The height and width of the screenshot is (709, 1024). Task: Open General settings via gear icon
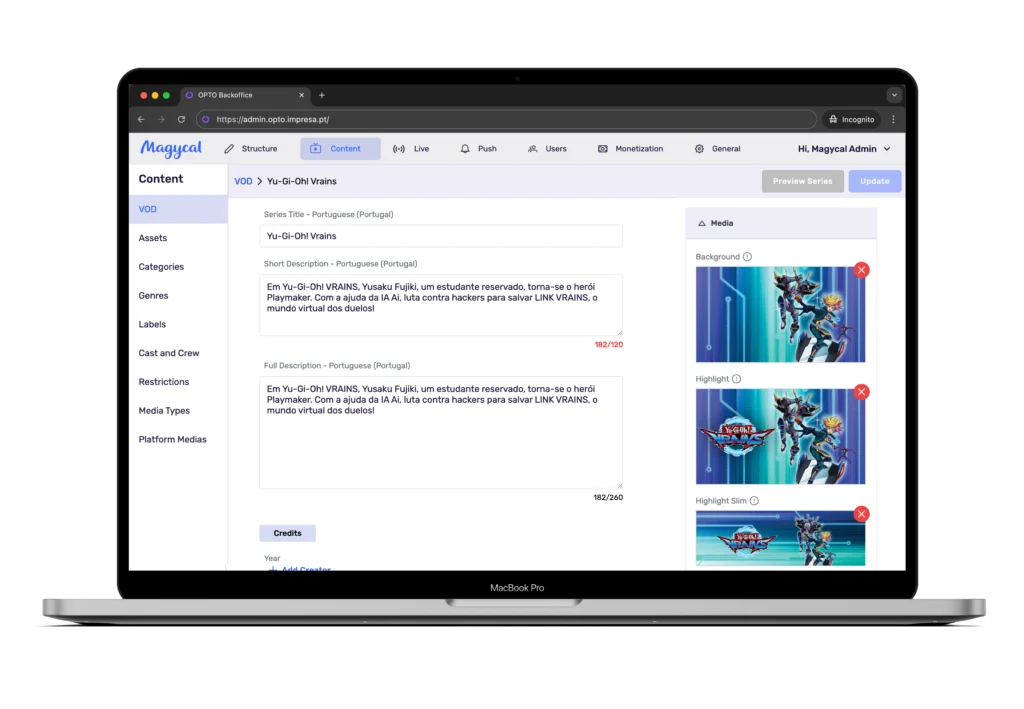coord(697,148)
